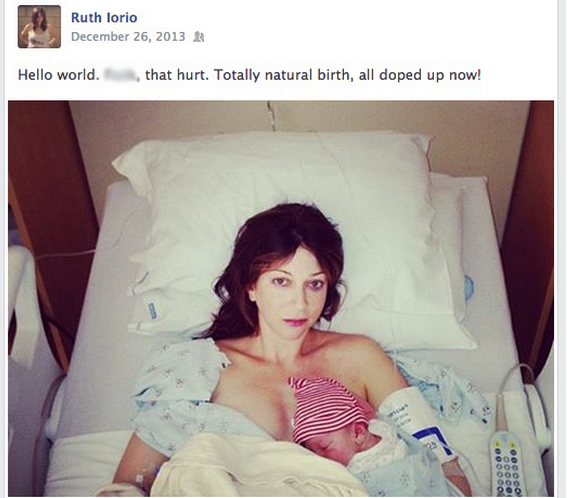Click the blue pillow tag in the photo
The image size is (567, 498).
tap(152, 311)
